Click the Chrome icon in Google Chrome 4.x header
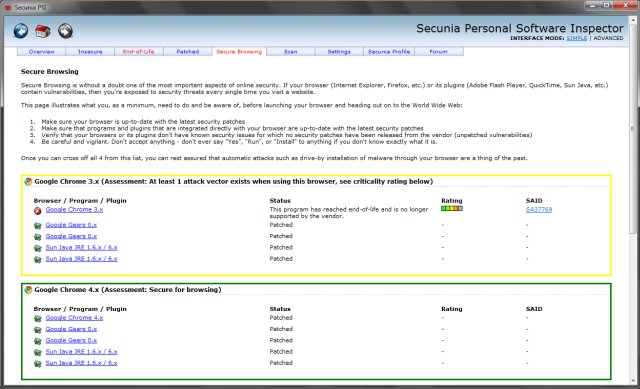This screenshot has width=640, height=389. (x=28, y=290)
